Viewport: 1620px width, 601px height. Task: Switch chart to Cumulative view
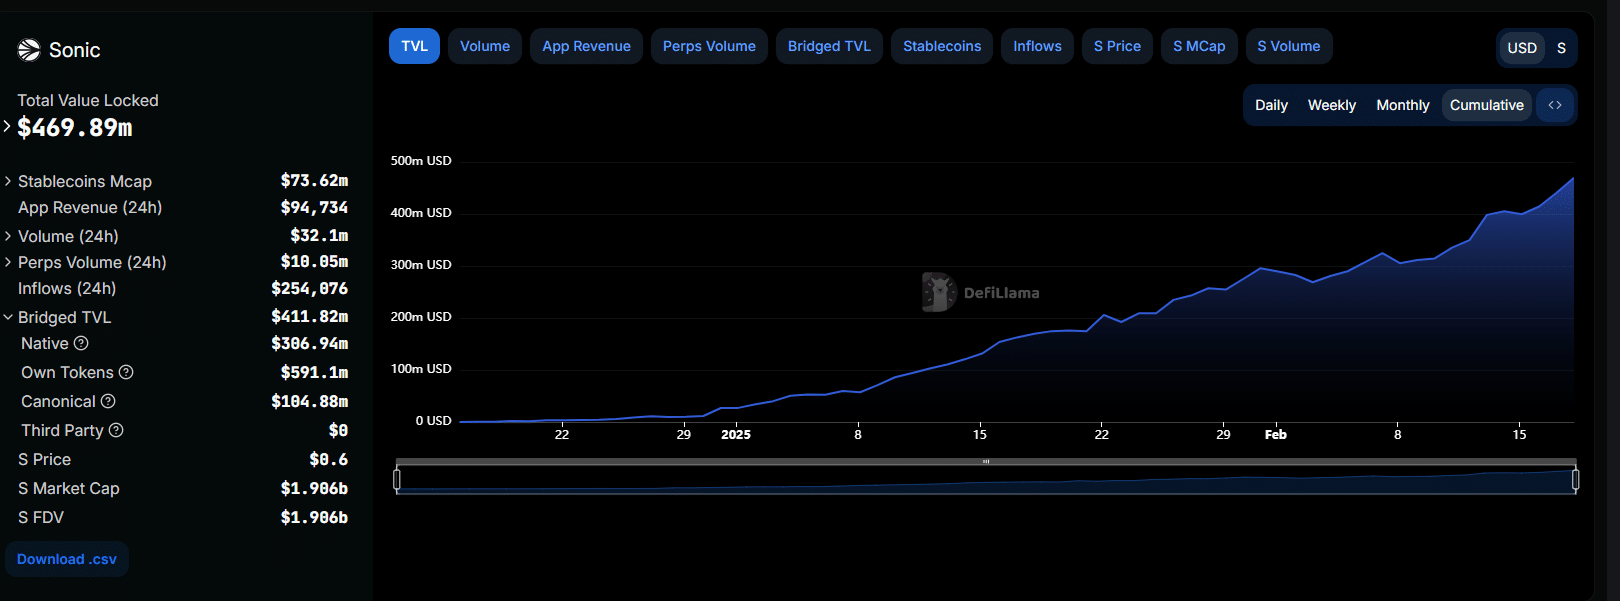click(x=1487, y=105)
